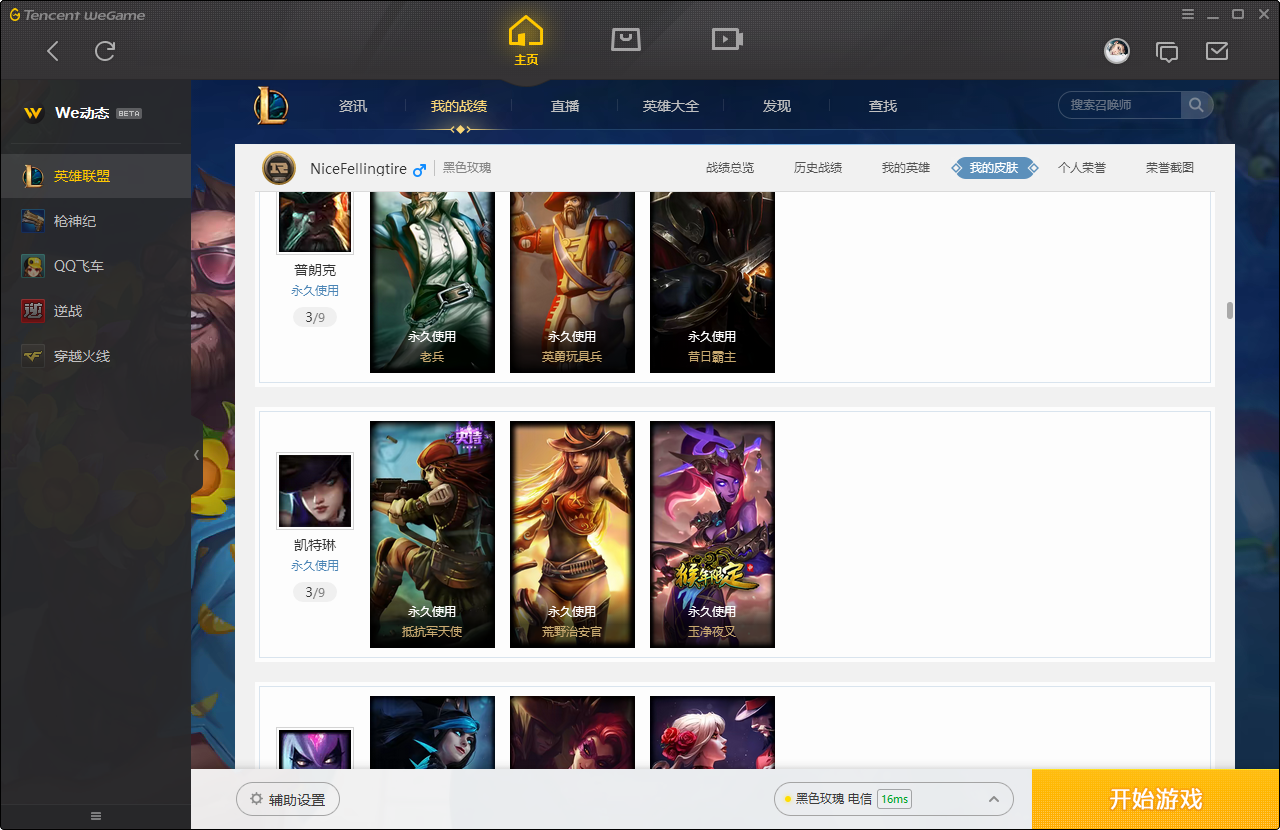Click the 黑色玫瑰 server label beside name
Image resolution: width=1280 pixels, height=830 pixels.
coord(467,168)
